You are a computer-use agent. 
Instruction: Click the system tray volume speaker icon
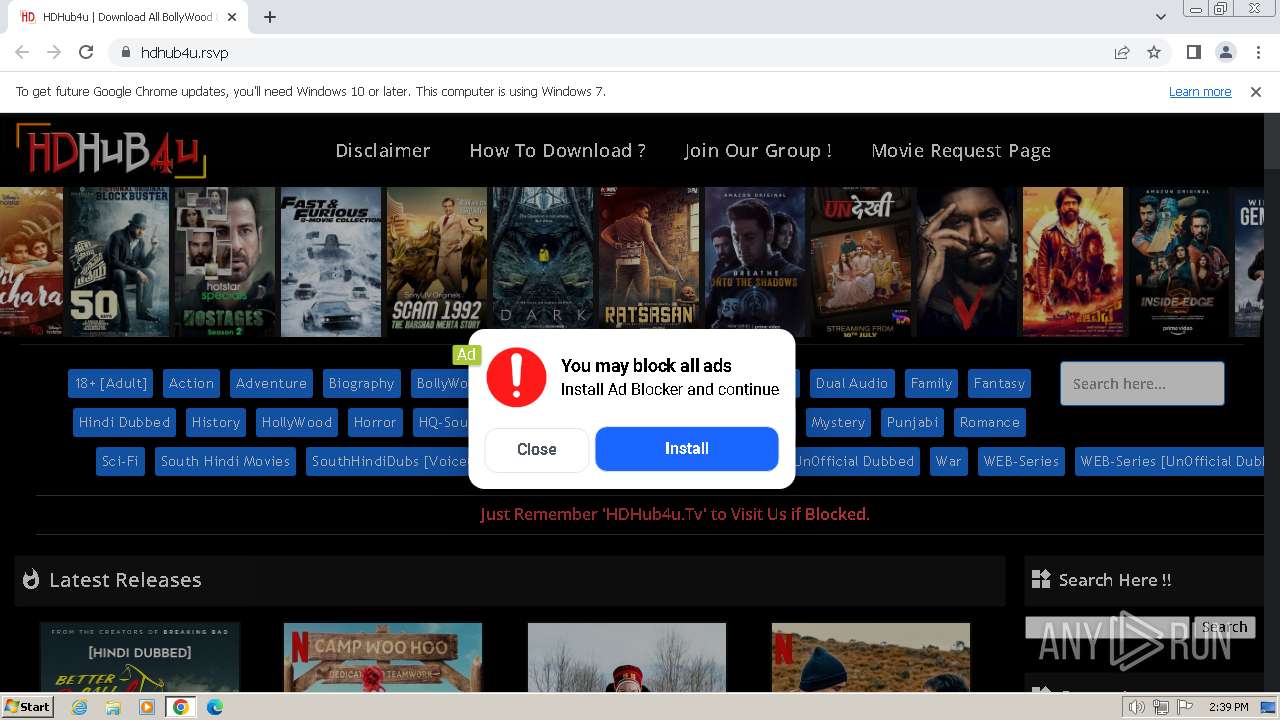(x=1136, y=707)
